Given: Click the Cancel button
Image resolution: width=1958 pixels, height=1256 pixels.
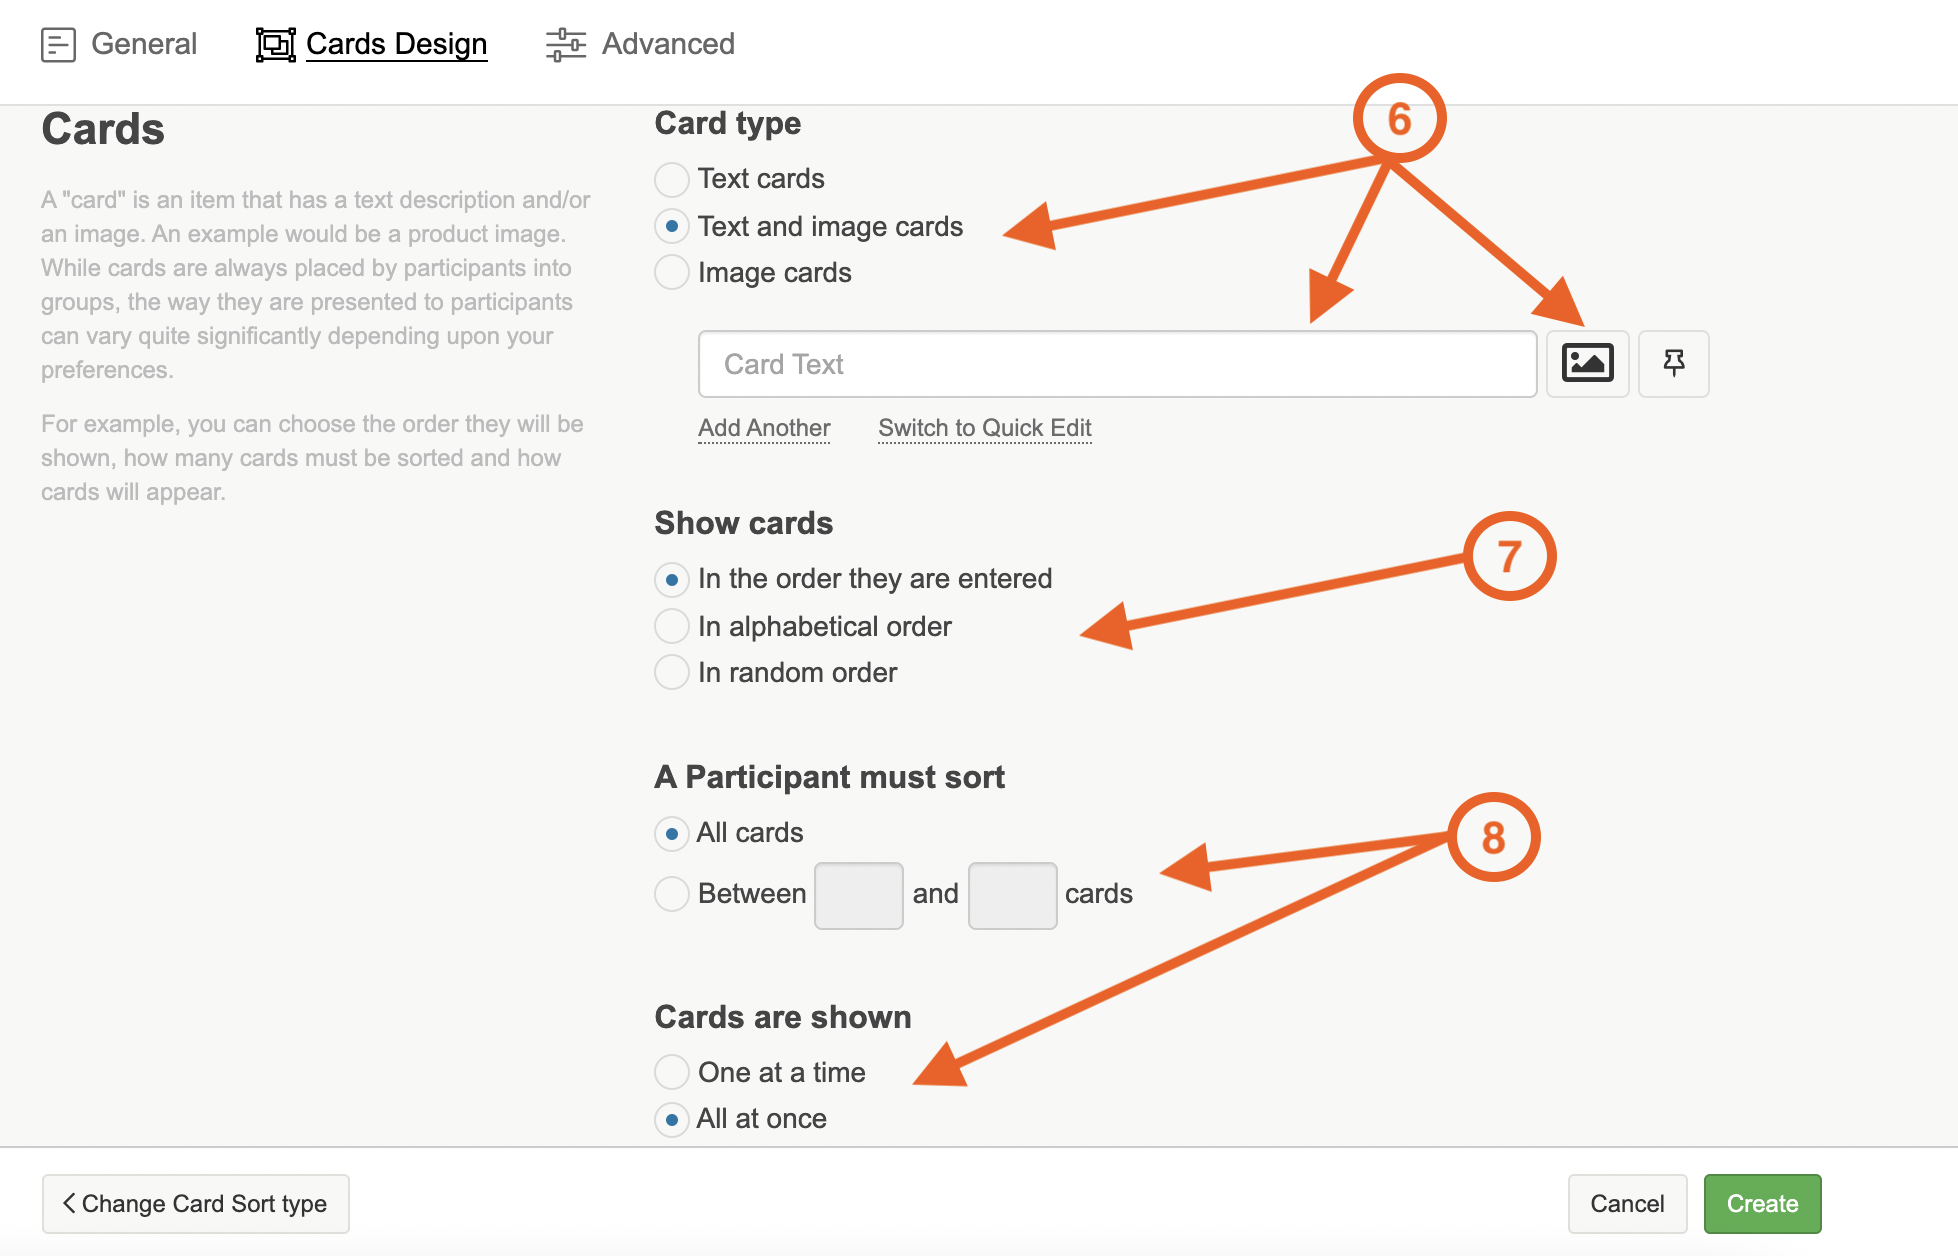Looking at the screenshot, I should pos(1627,1203).
